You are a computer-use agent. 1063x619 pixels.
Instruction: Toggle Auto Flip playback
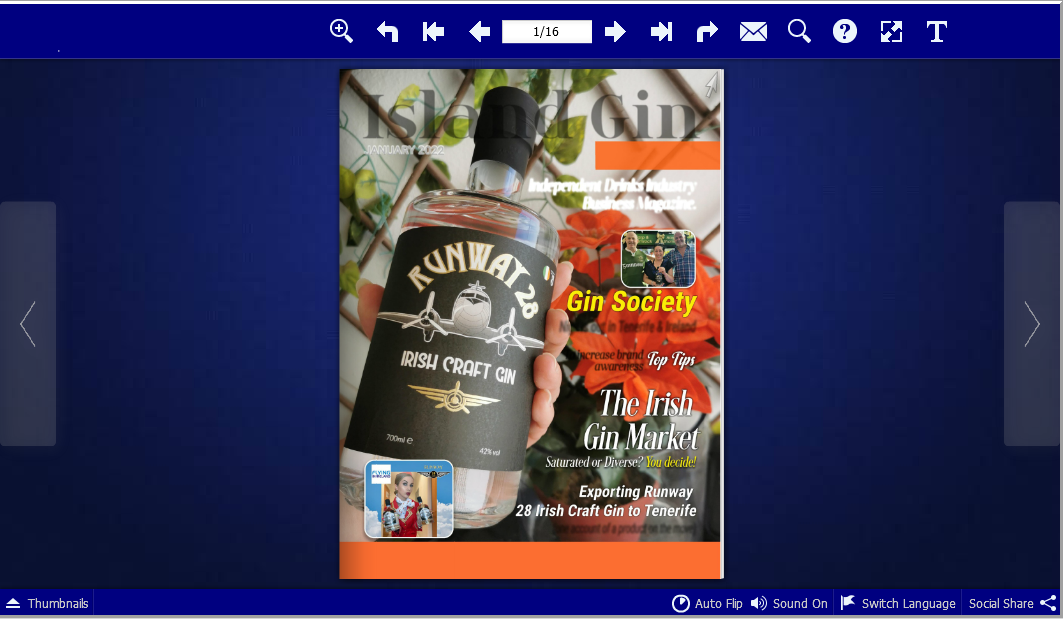click(x=707, y=603)
